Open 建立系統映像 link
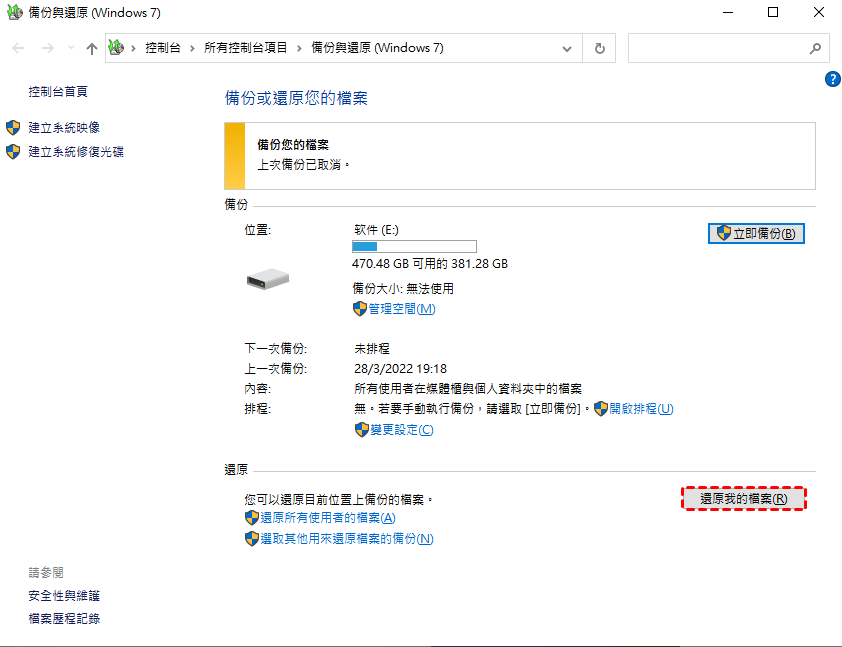 (x=64, y=128)
